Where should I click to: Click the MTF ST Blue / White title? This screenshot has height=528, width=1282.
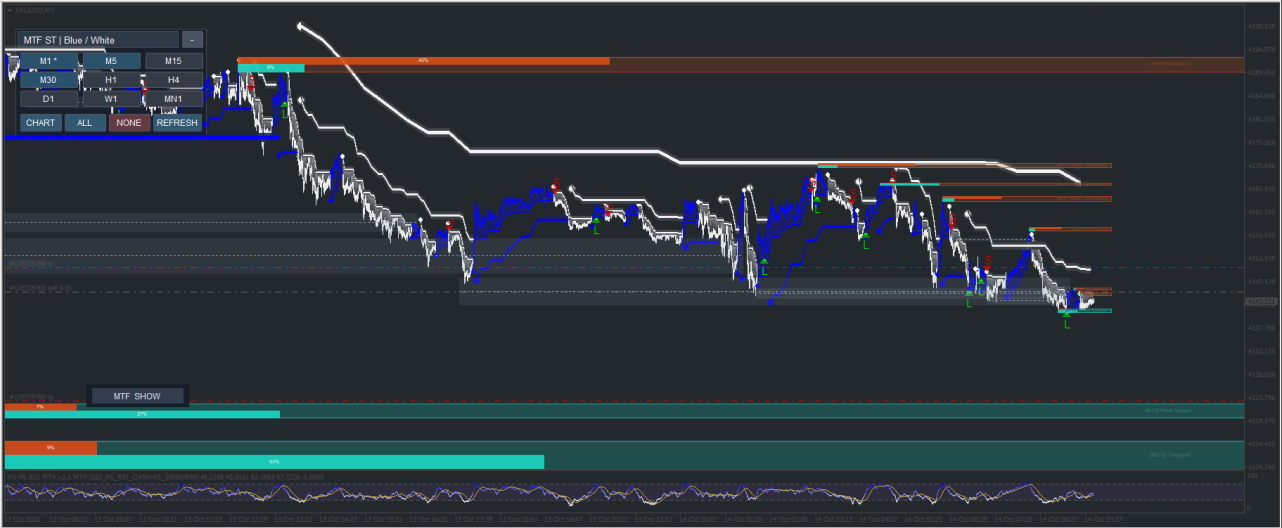tap(98, 40)
